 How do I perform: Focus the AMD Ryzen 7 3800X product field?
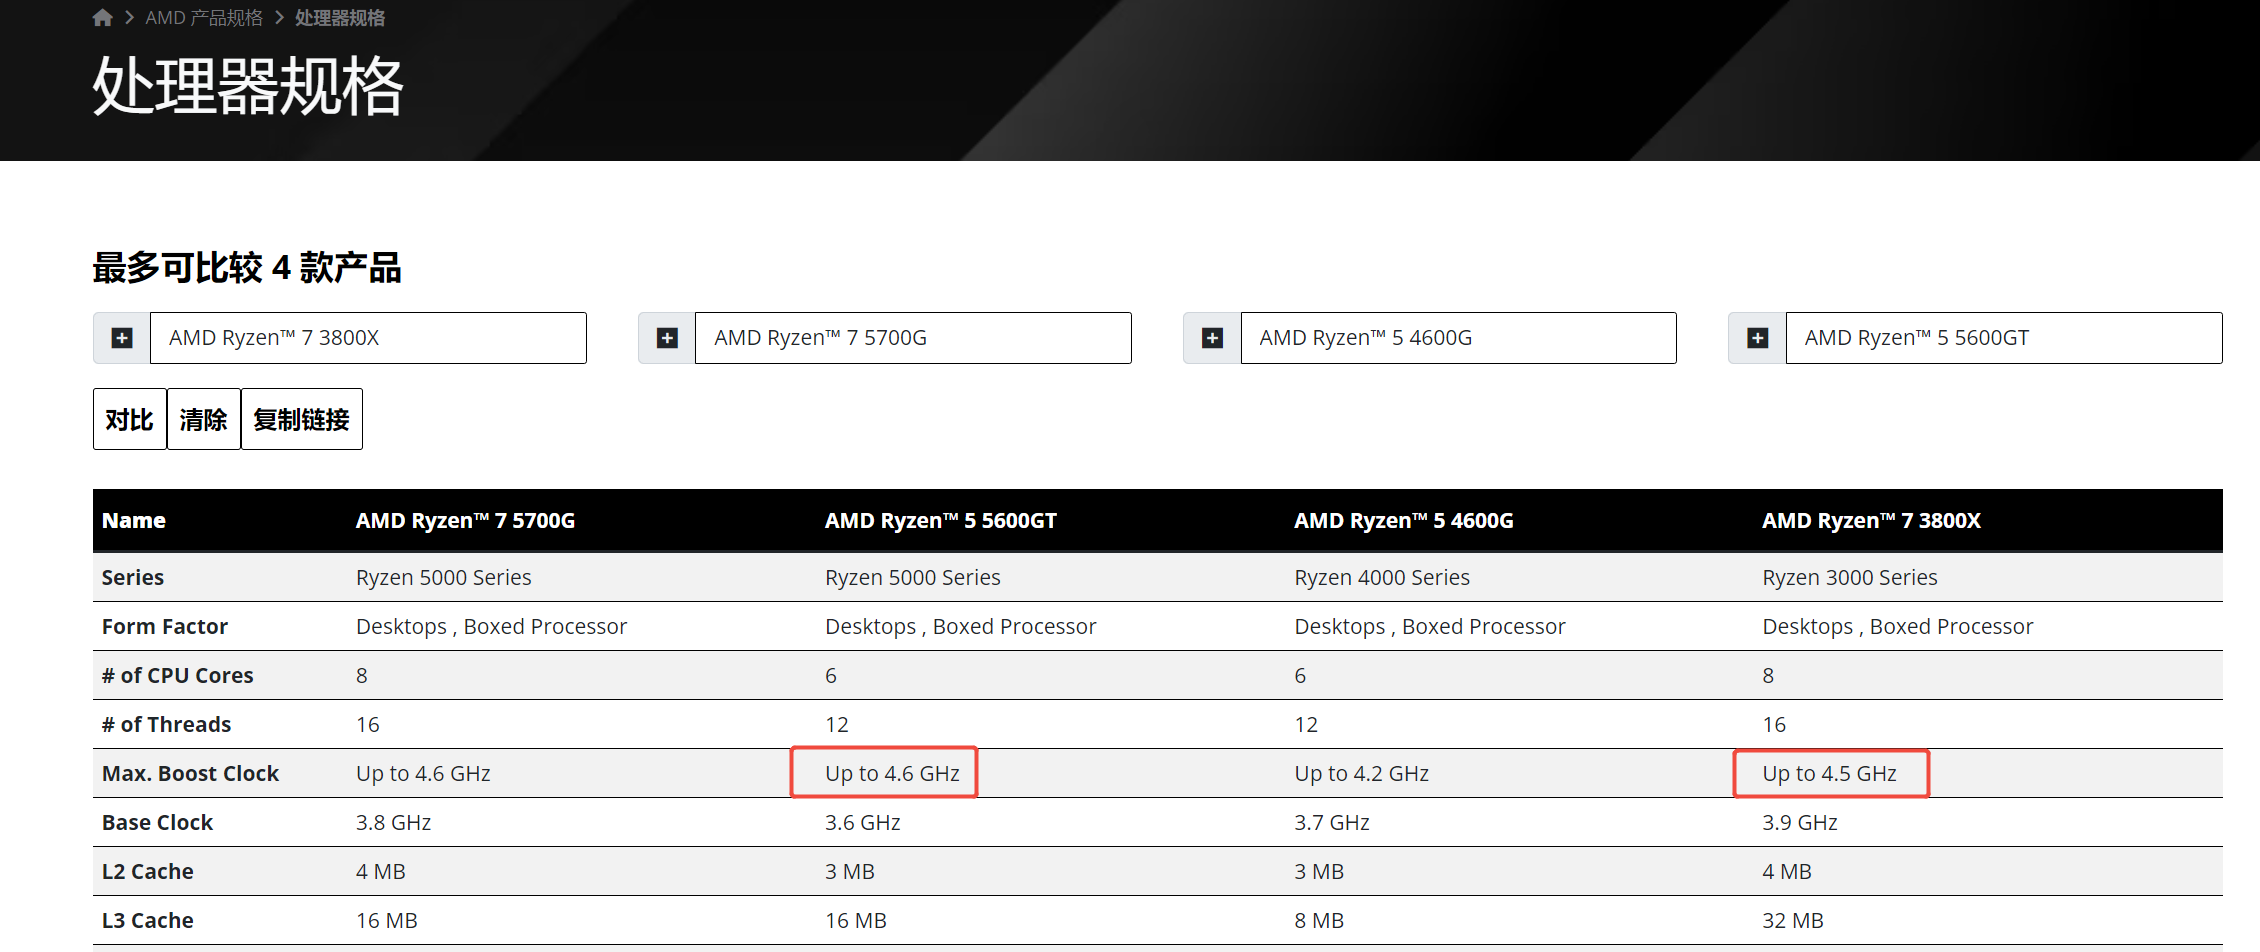(368, 338)
